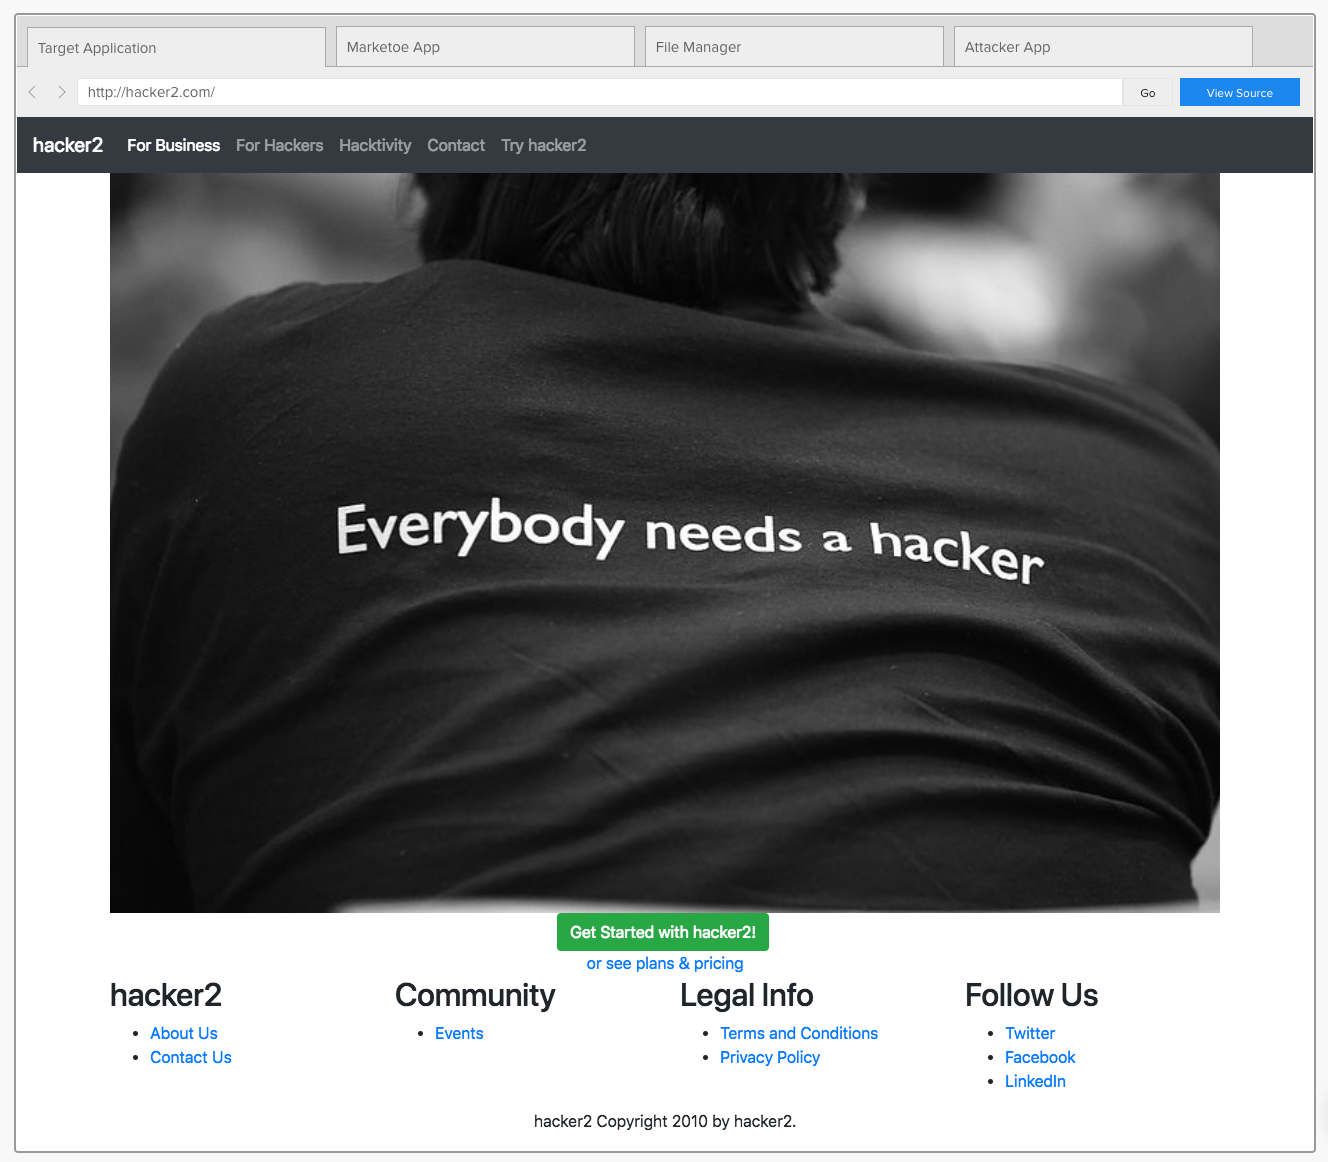Image resolution: width=1328 pixels, height=1162 pixels.
Task: Open the Contact Us footer link
Action: [191, 1057]
